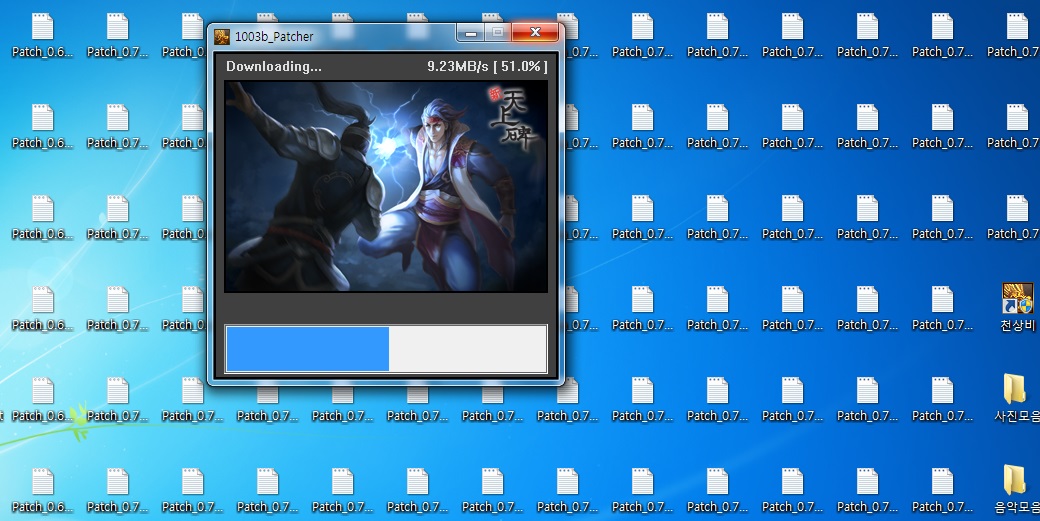Viewport: 1040px width, 521px height.
Task: Click the greyed-out maximize button of 1003b_Patcher
Action: (497, 32)
